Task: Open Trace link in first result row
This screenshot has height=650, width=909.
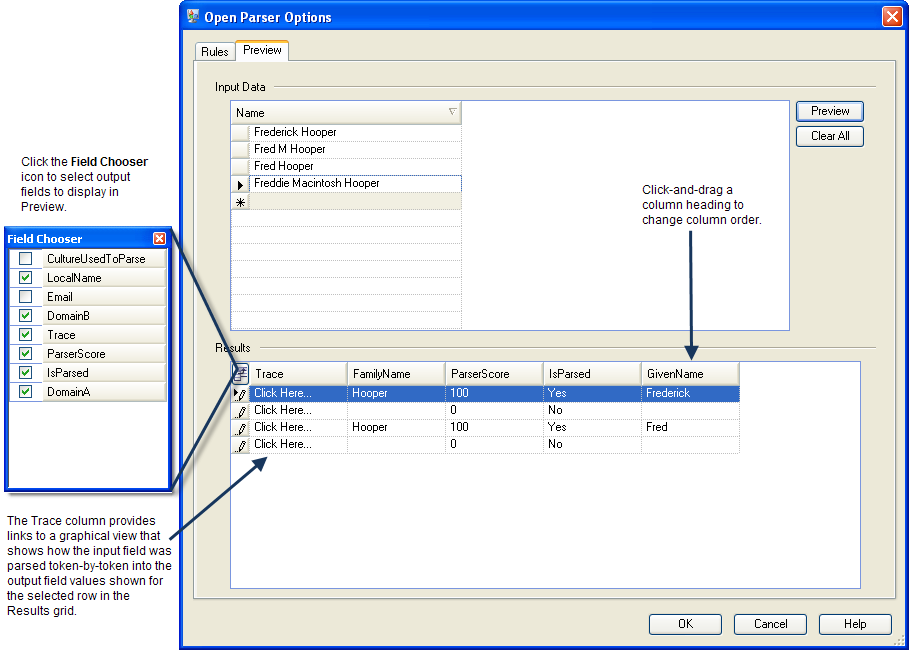Action: pyautogui.click(x=282, y=394)
